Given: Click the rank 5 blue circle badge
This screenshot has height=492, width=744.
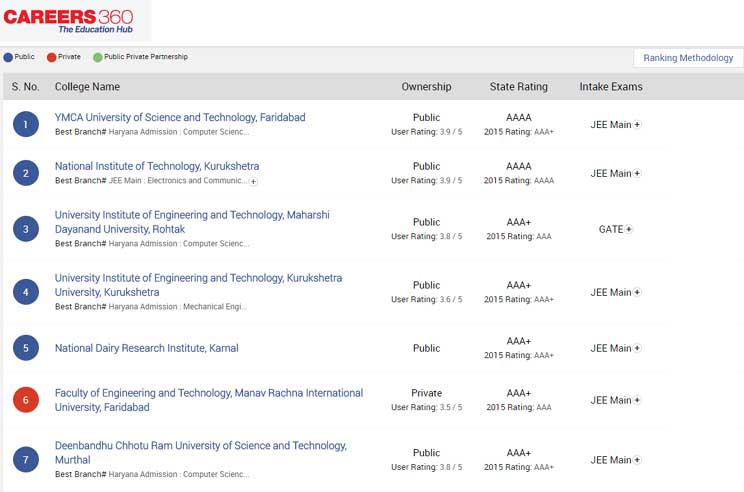Looking at the screenshot, I should tap(26, 348).
